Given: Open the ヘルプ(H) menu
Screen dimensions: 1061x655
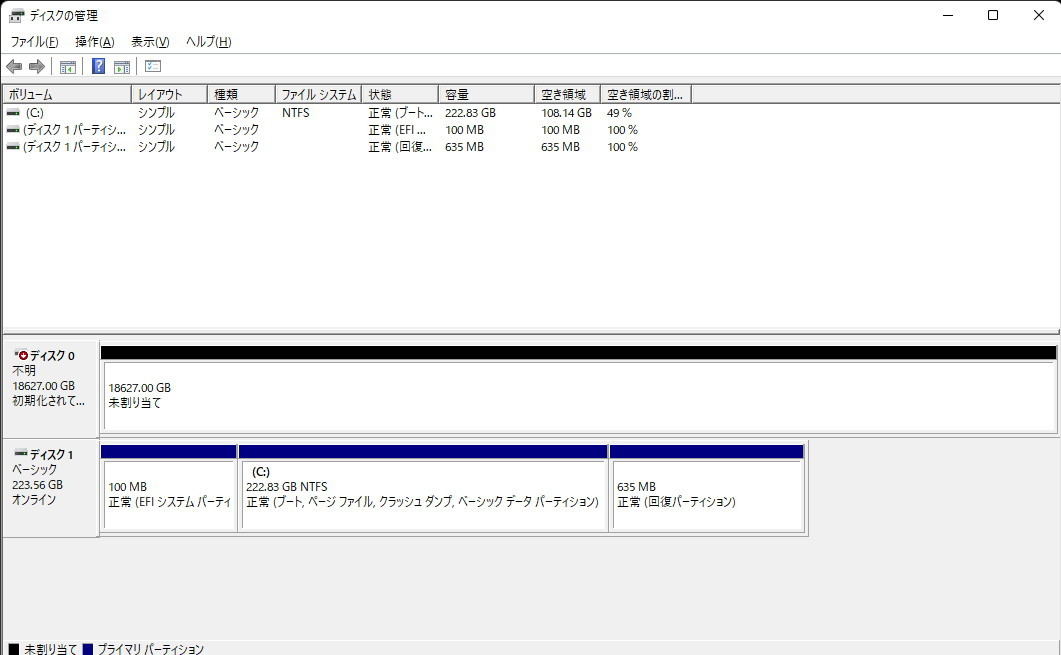Looking at the screenshot, I should coord(208,42).
